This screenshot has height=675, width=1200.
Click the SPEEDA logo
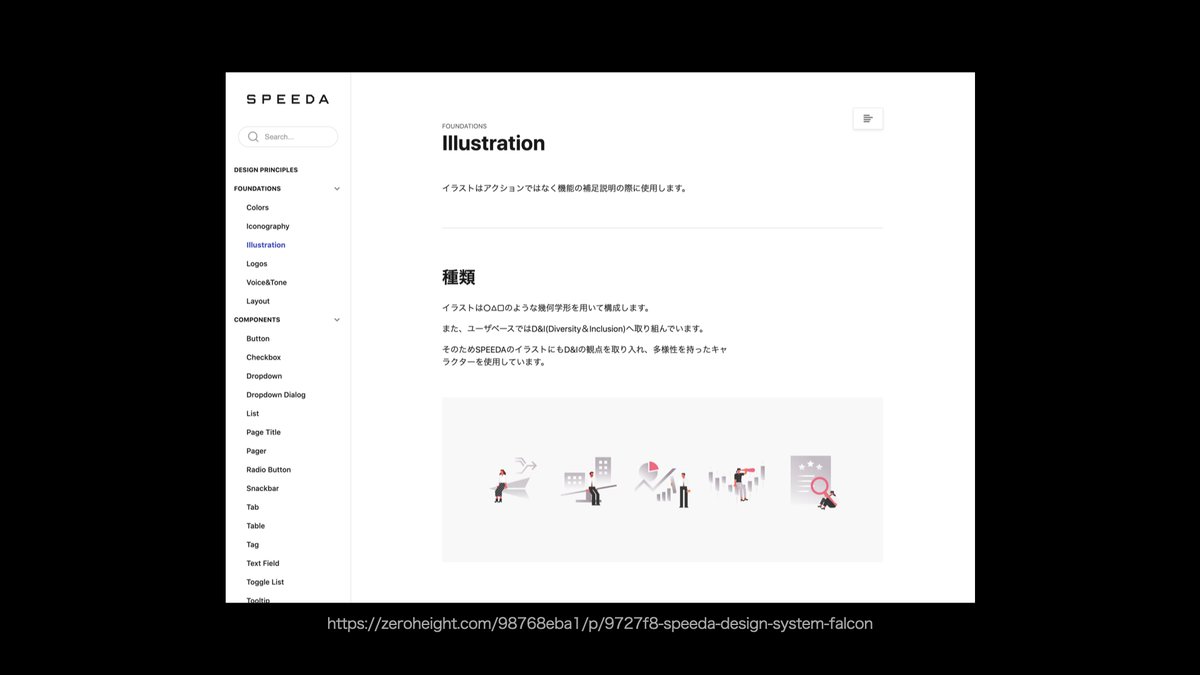click(x=287, y=99)
